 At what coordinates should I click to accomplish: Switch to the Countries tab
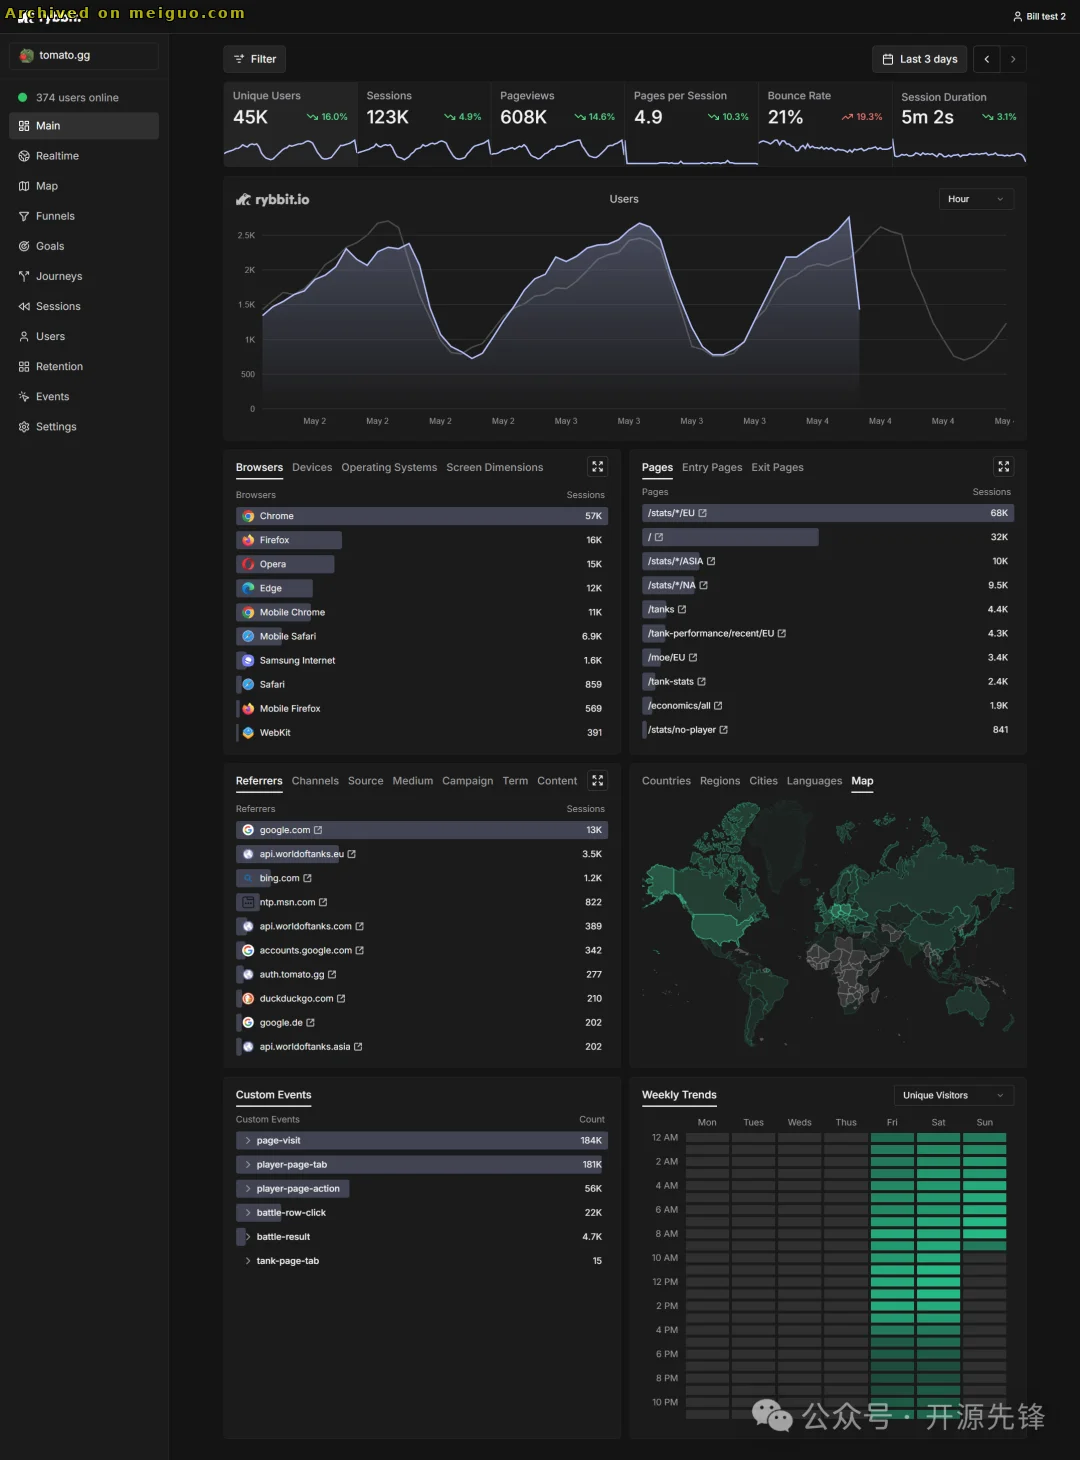pos(666,781)
